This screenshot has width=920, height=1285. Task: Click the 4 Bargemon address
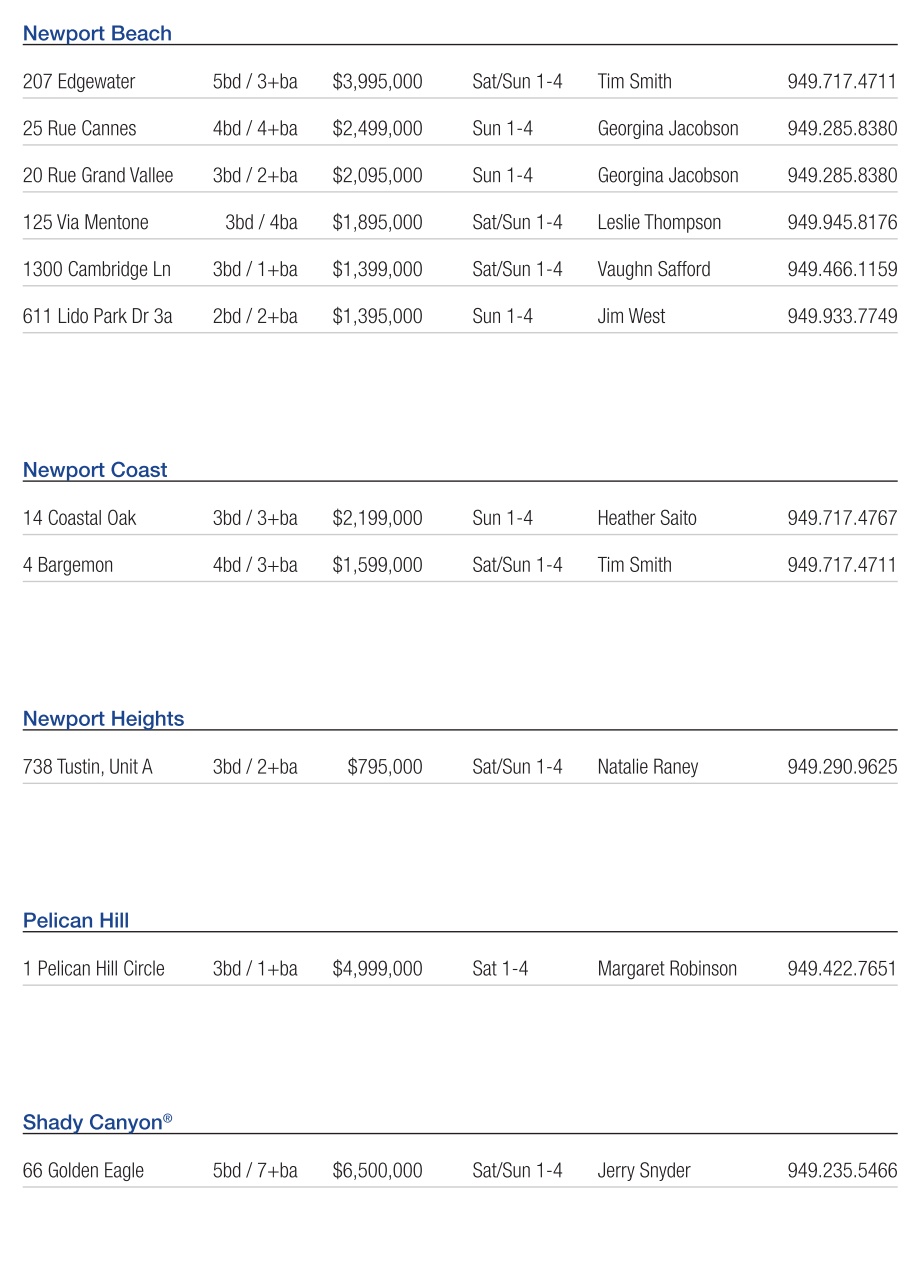click(68, 566)
